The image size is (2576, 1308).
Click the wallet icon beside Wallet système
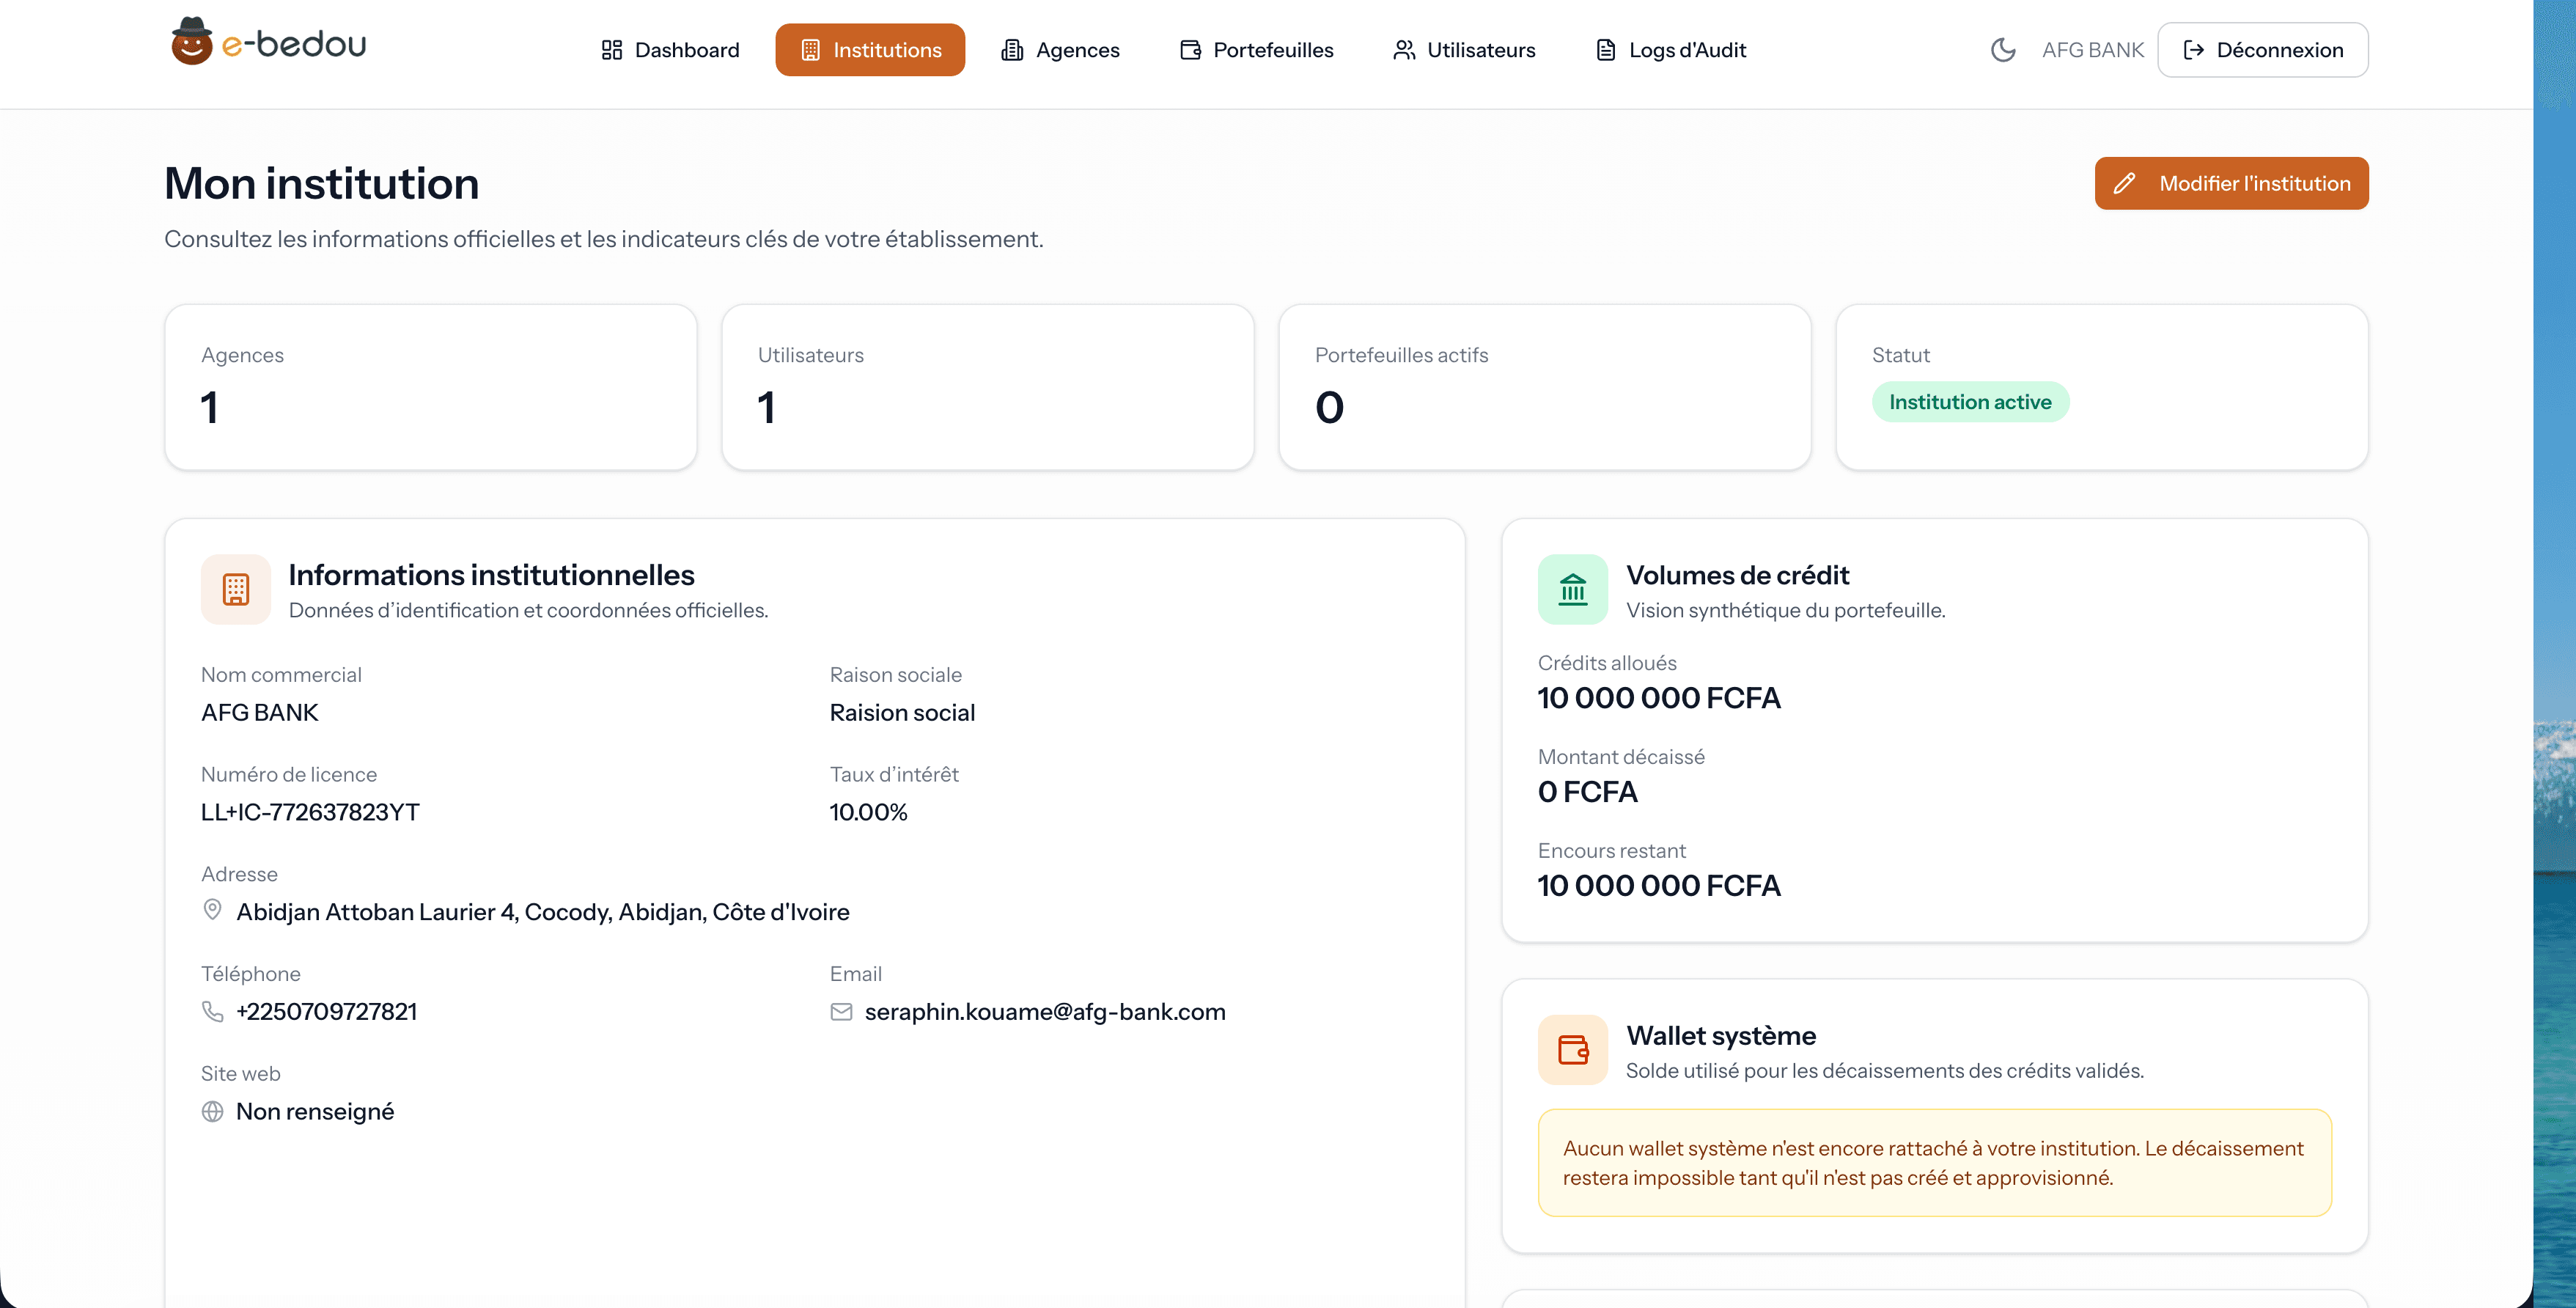point(1573,1050)
